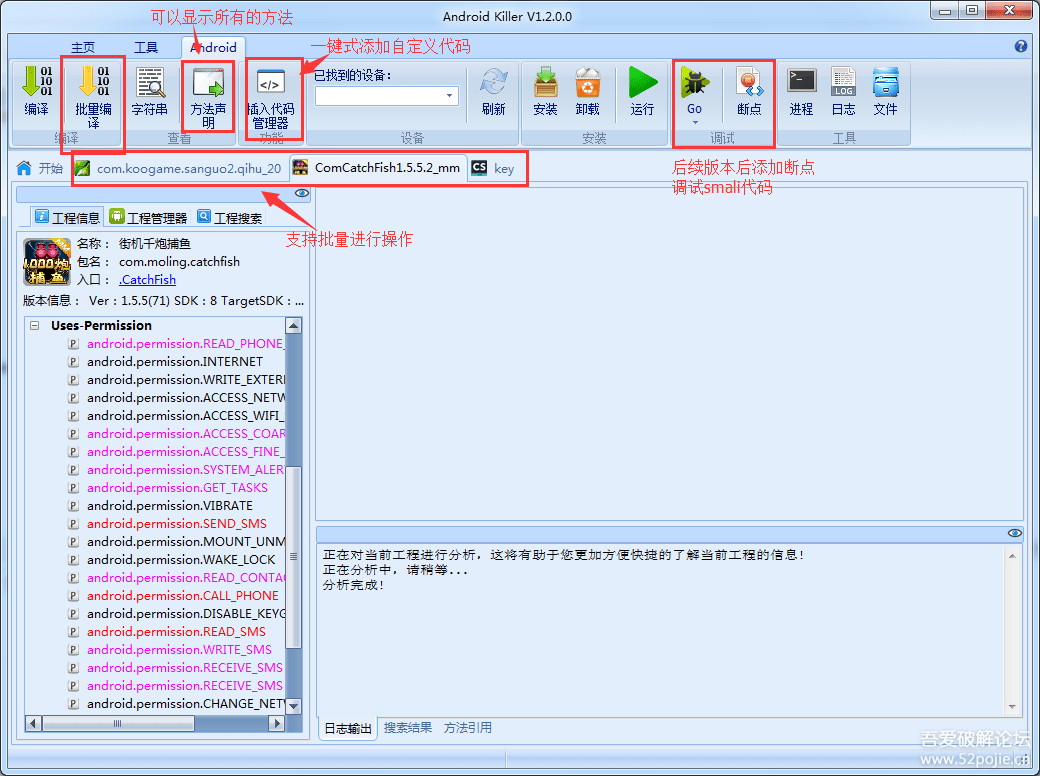Viewport: 1040px width, 776px height.
Task: Open the connected devices dropdown
Action: 450,97
